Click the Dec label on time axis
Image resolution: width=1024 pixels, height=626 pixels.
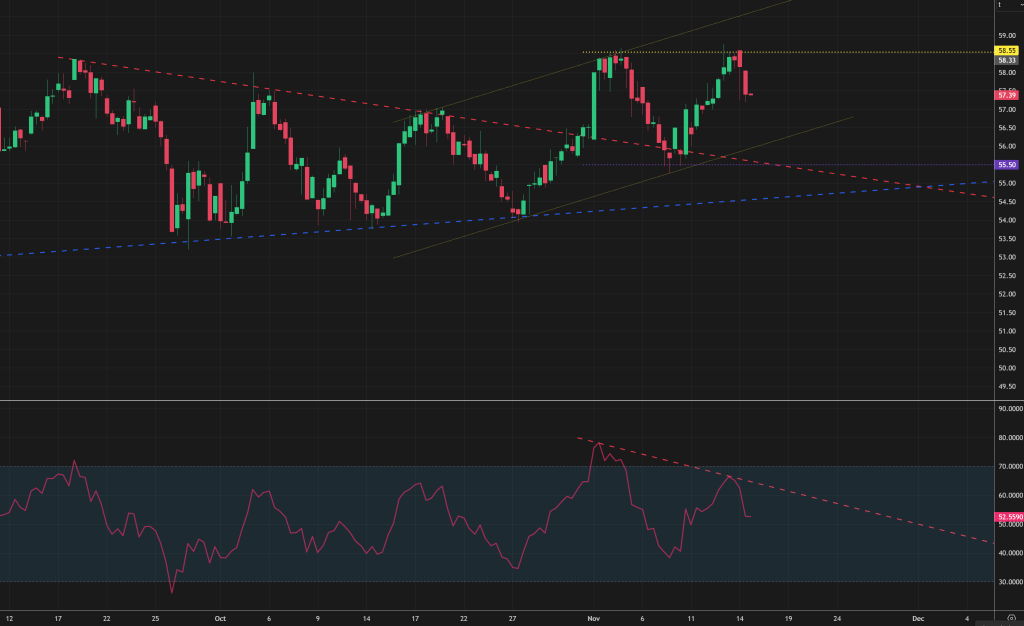click(x=918, y=618)
